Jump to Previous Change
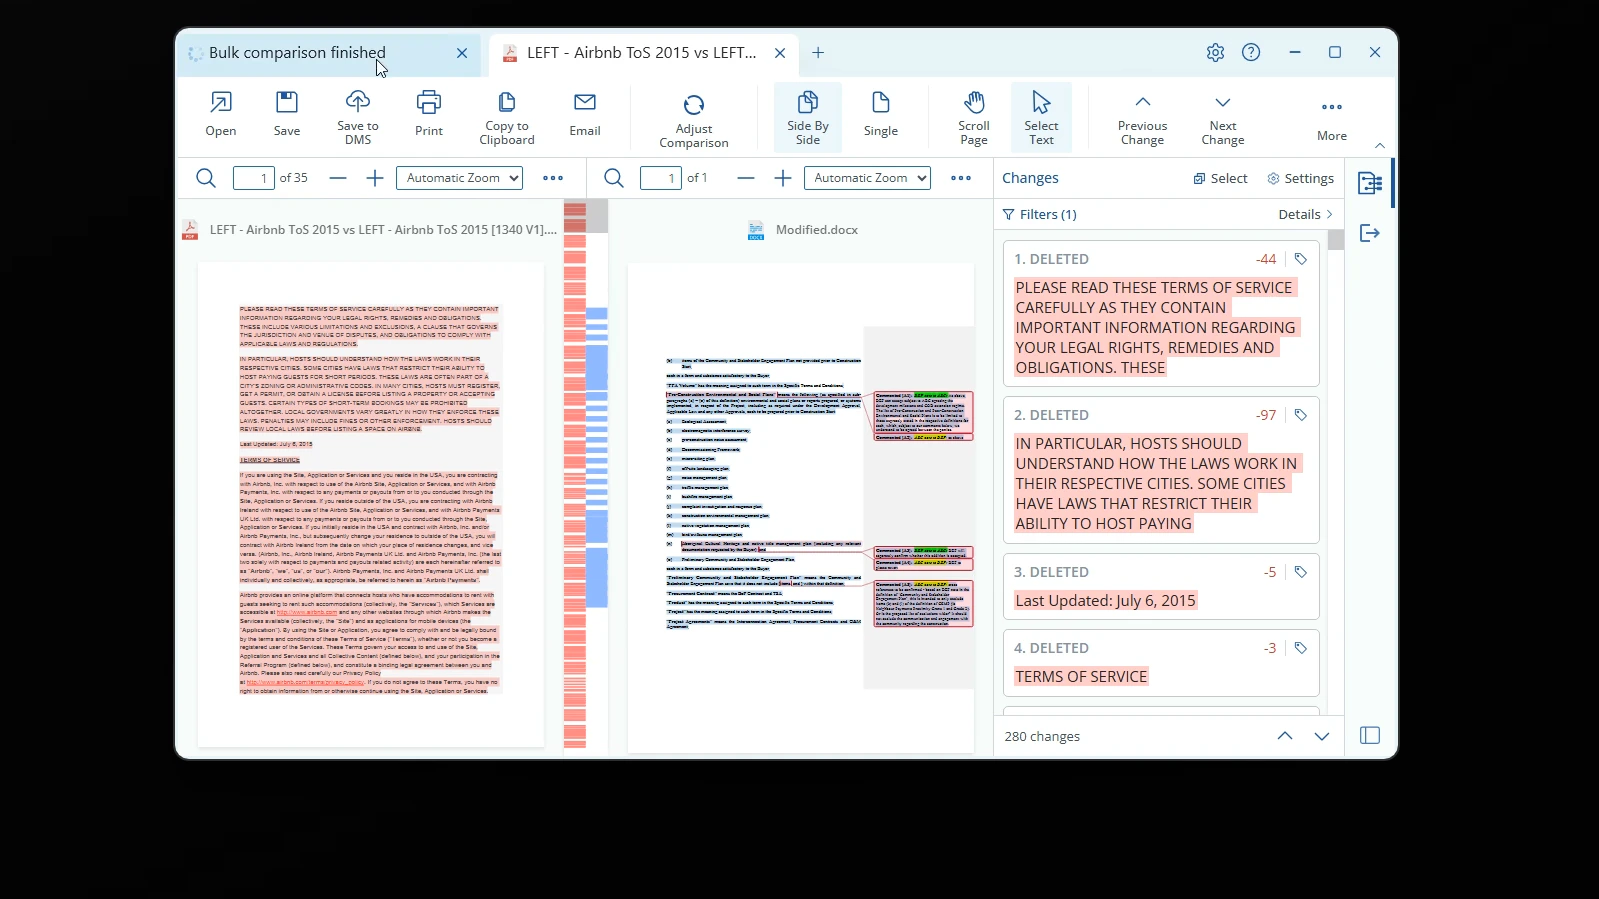 pyautogui.click(x=1143, y=118)
